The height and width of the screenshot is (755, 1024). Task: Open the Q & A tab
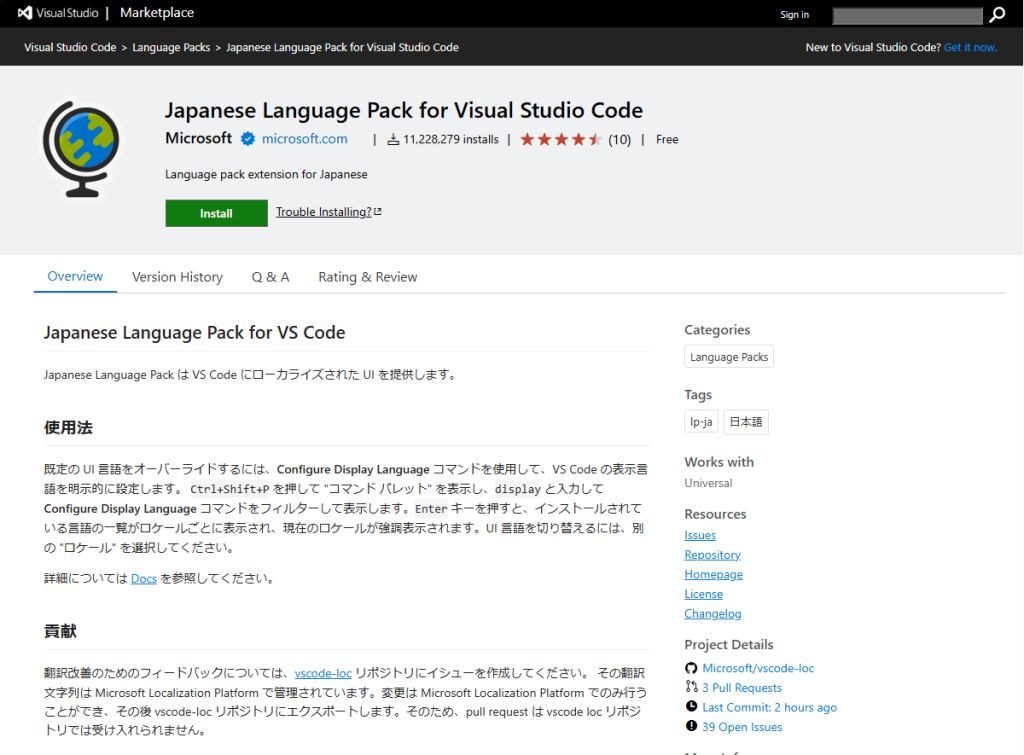[270, 277]
